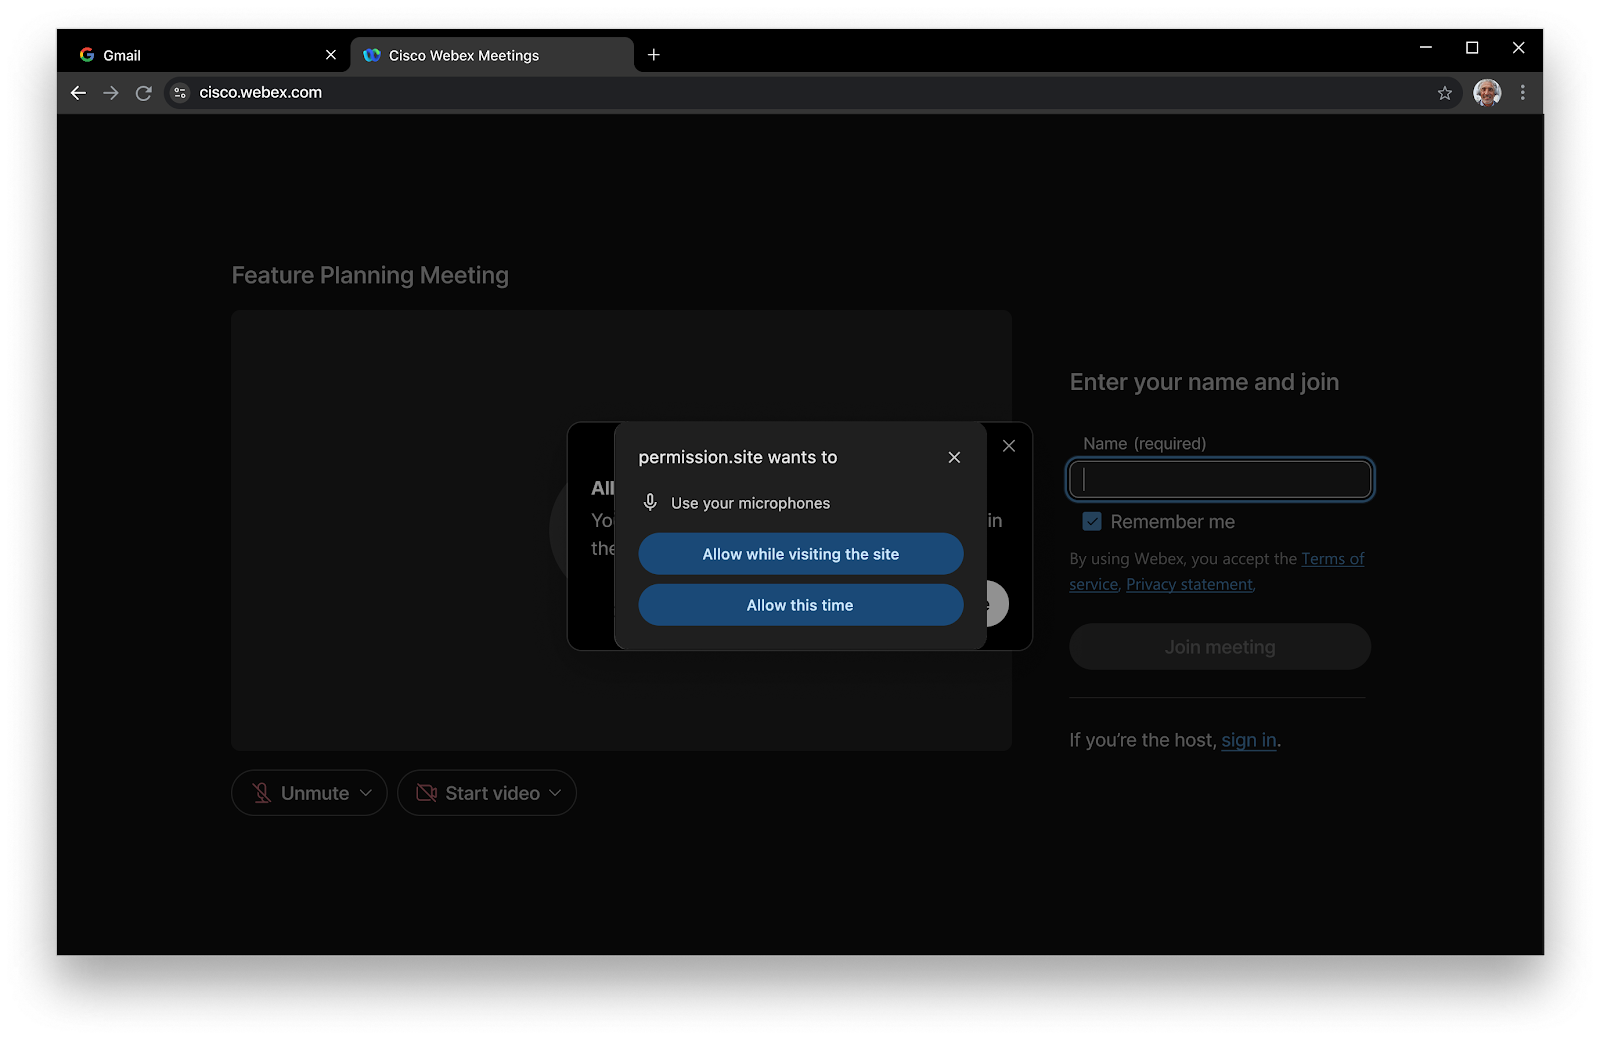Open the Unmute audio options chevron
The width and height of the screenshot is (1600, 1040).
point(363,792)
